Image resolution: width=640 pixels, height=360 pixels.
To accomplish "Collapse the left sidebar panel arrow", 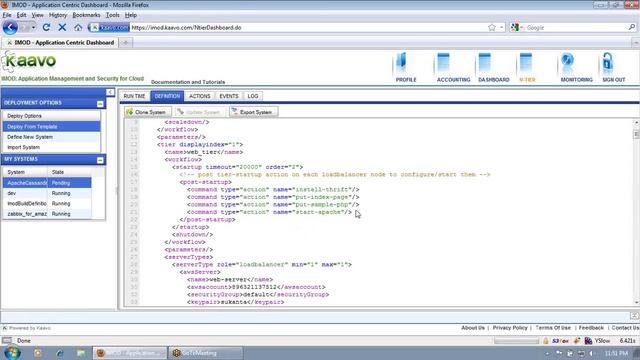I will (110, 92).
